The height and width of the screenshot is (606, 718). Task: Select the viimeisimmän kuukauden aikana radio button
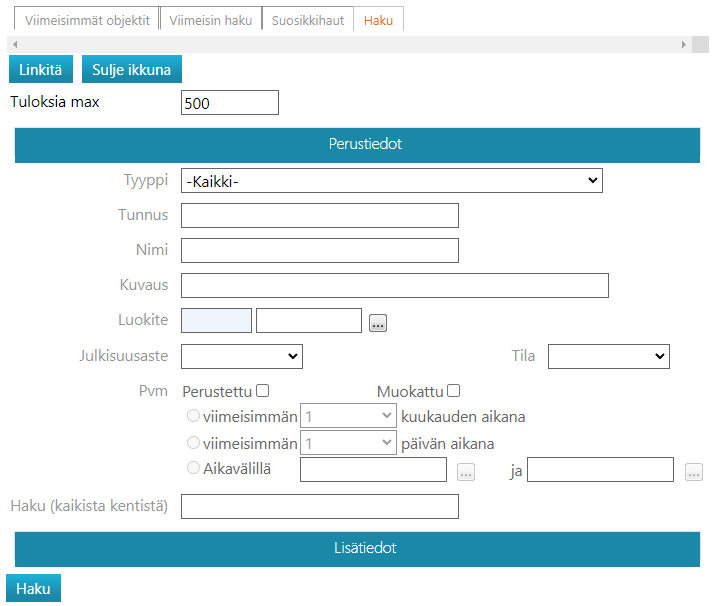pyautogui.click(x=194, y=417)
